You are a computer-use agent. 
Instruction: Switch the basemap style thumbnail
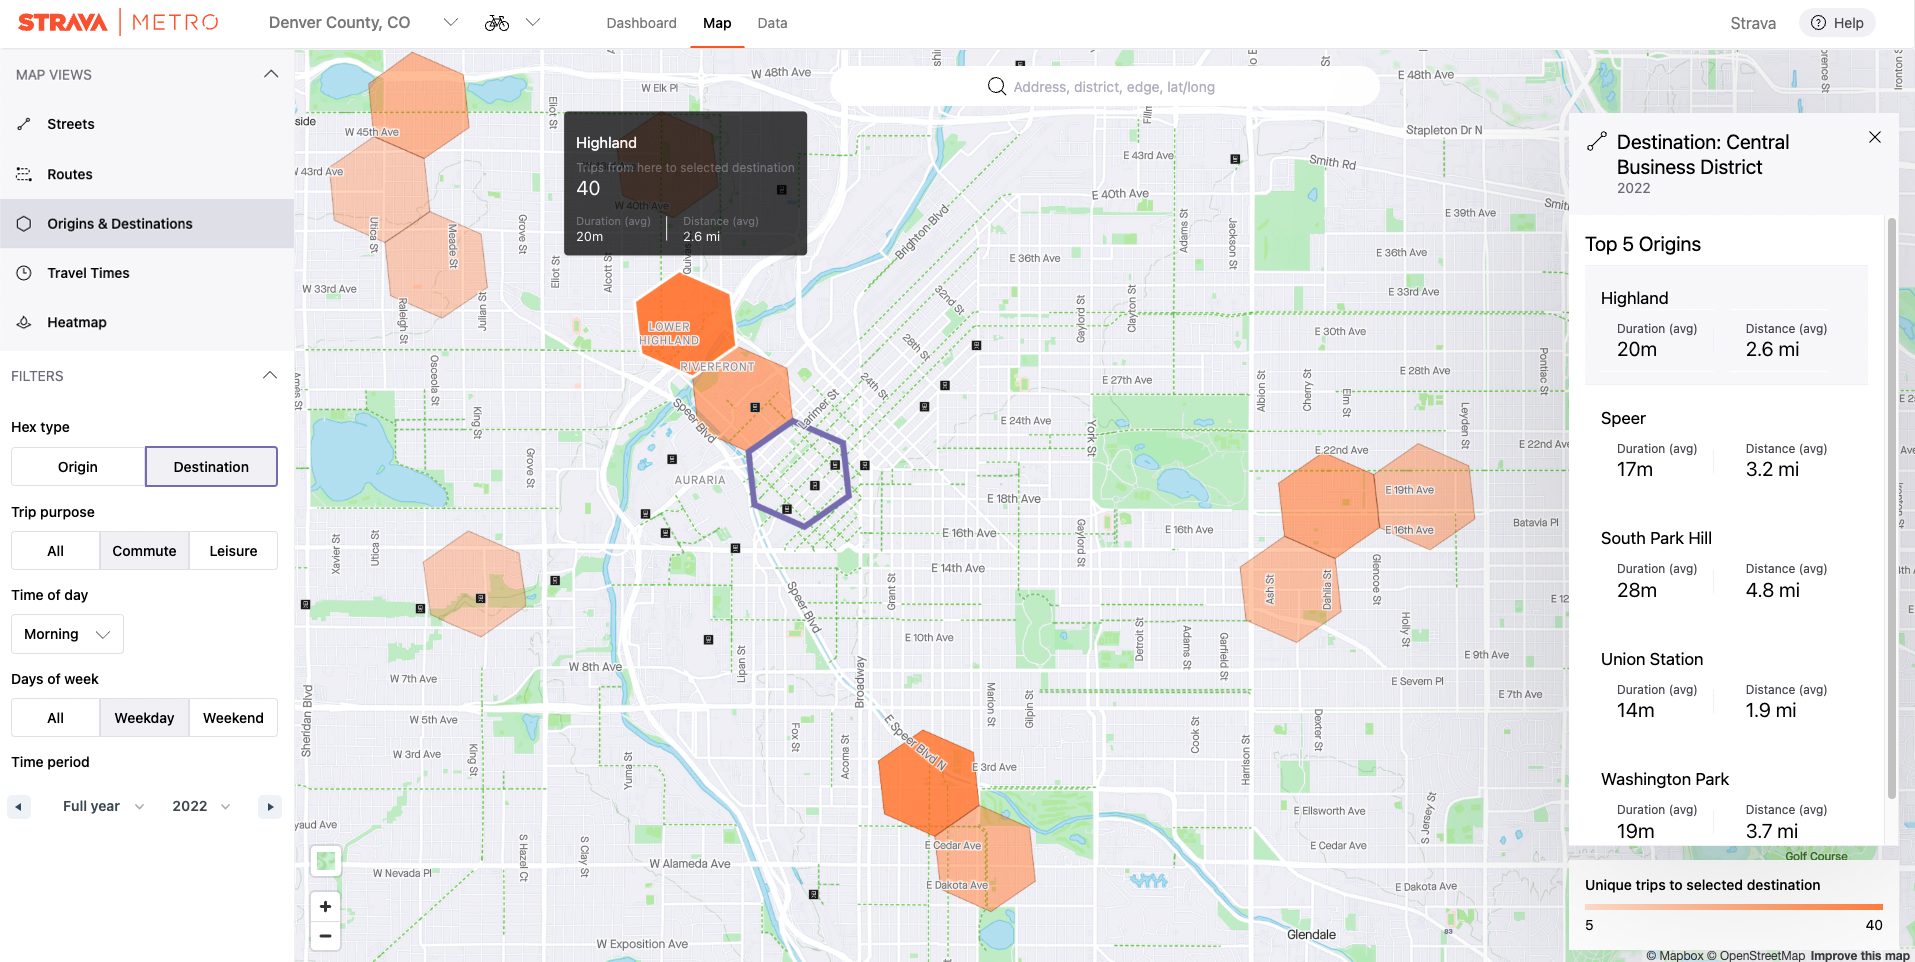pyautogui.click(x=325, y=861)
